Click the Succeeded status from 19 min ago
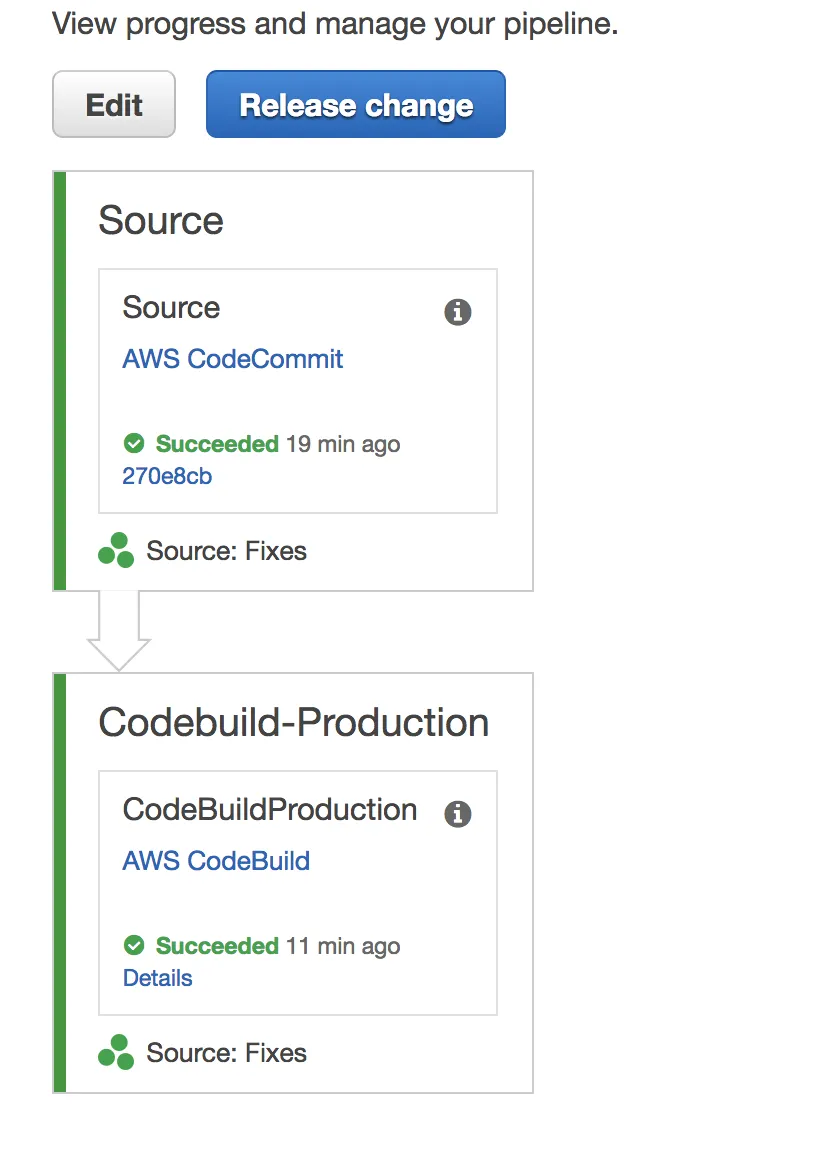The height and width of the screenshot is (1150, 816). pyautogui.click(x=217, y=444)
